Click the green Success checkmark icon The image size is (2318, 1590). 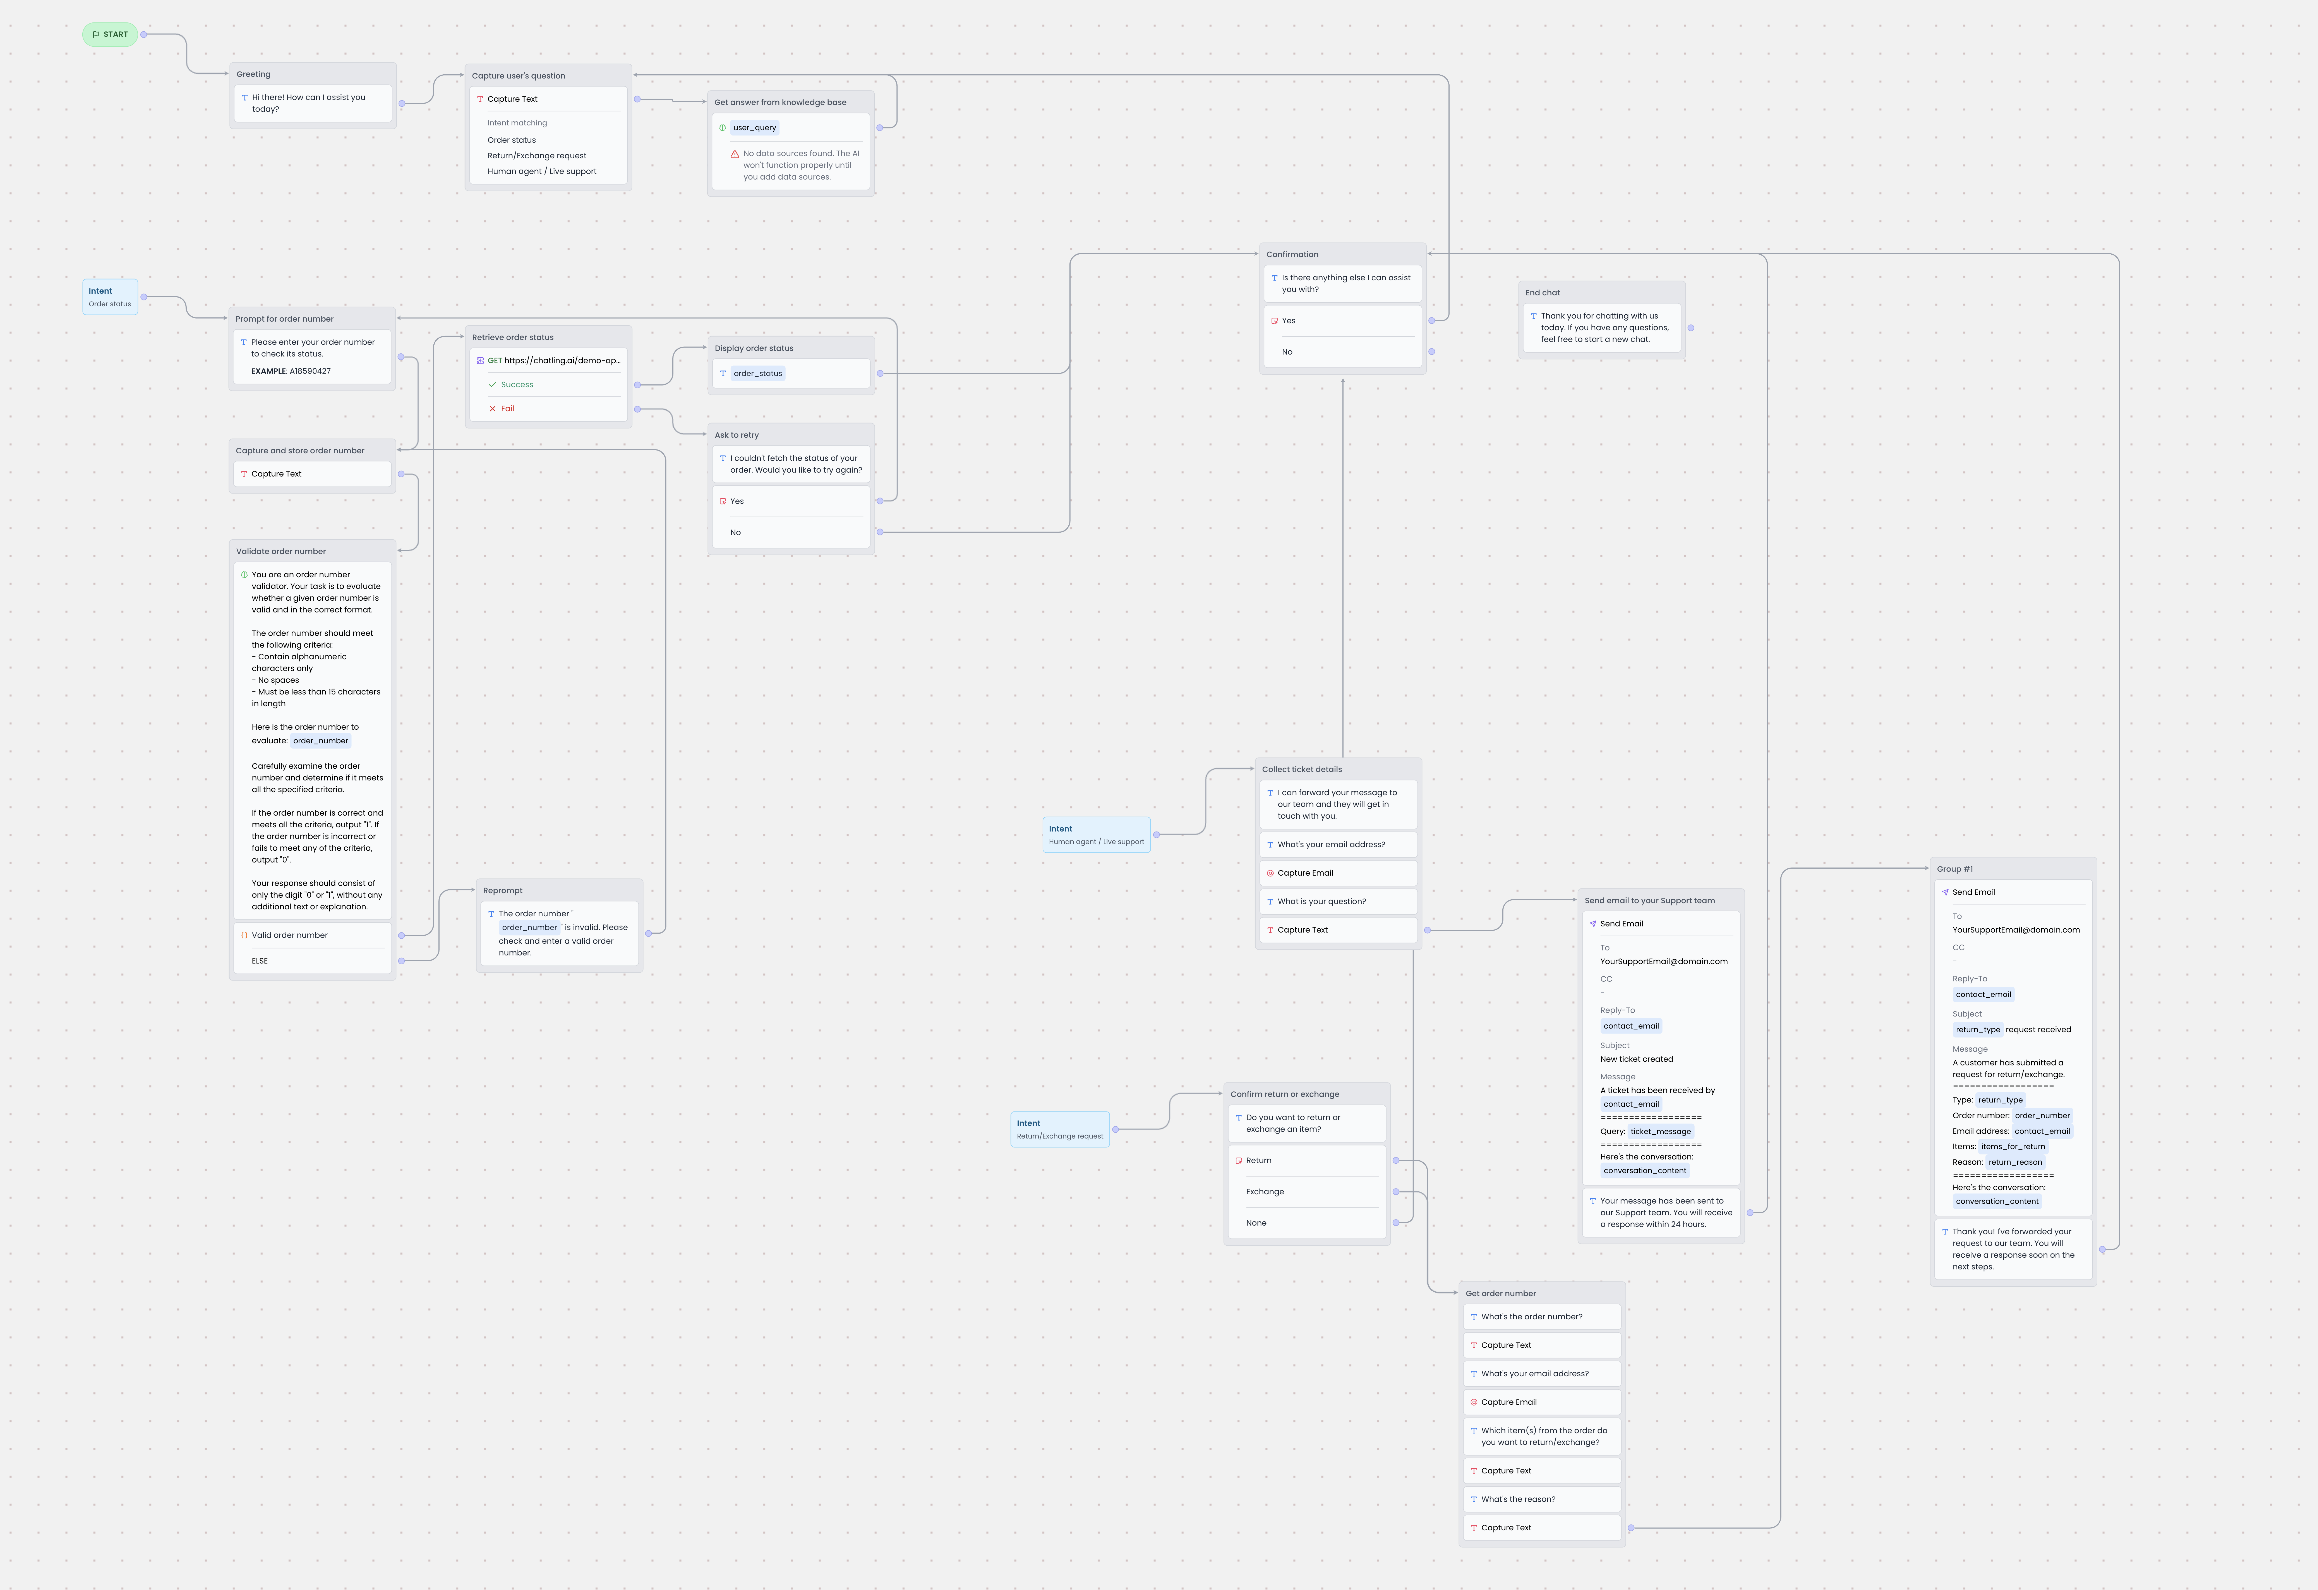pos(492,385)
